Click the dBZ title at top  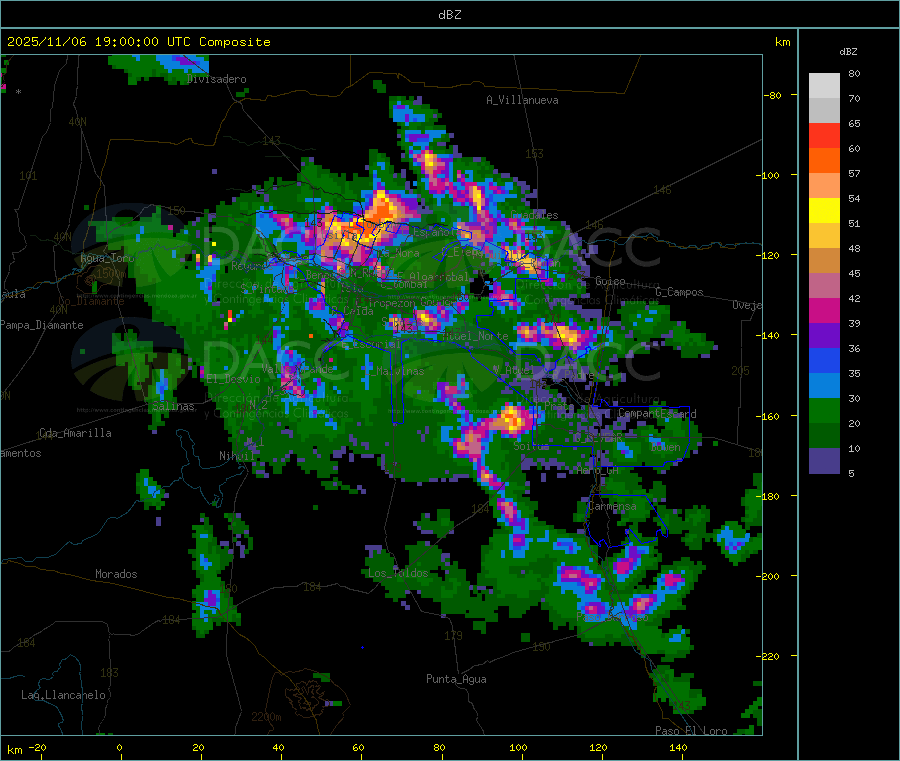pos(449,15)
